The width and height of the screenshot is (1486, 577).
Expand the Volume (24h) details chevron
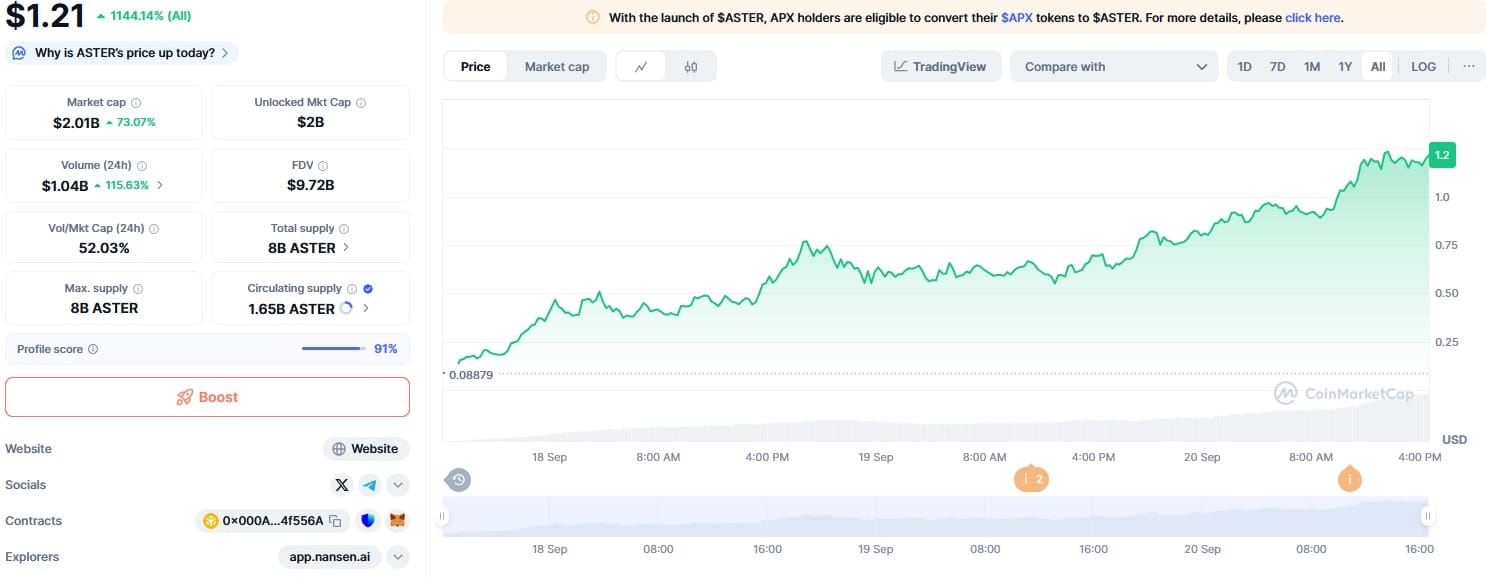click(160, 185)
